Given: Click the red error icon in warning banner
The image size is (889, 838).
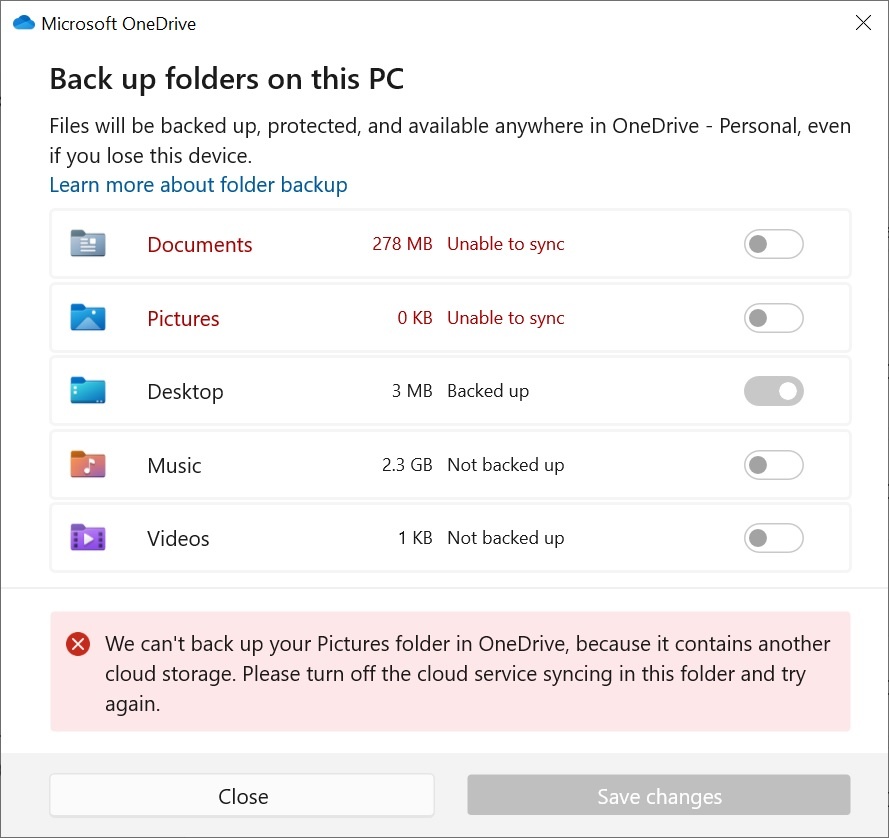Looking at the screenshot, I should point(78,645).
